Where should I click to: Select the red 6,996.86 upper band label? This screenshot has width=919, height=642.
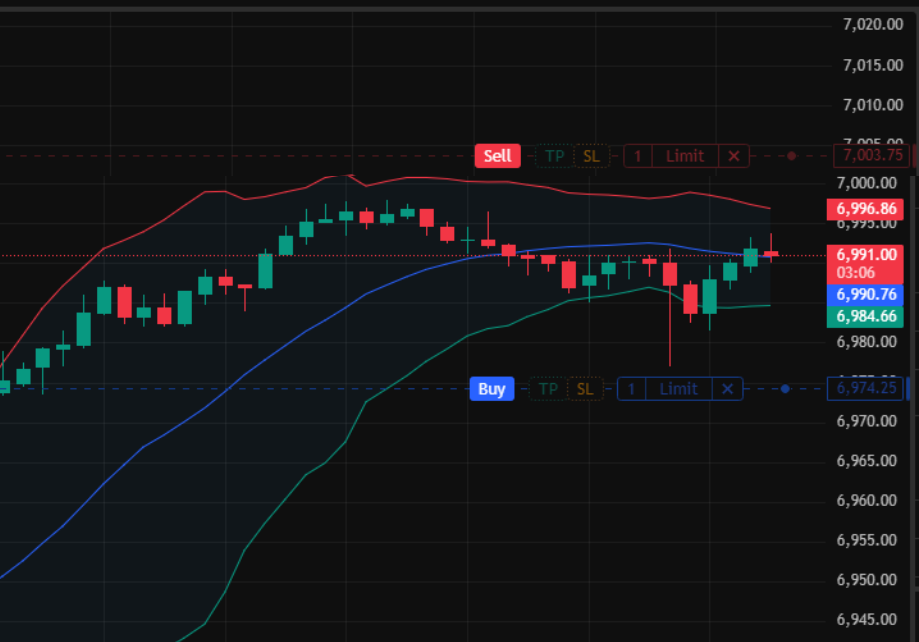click(x=866, y=209)
